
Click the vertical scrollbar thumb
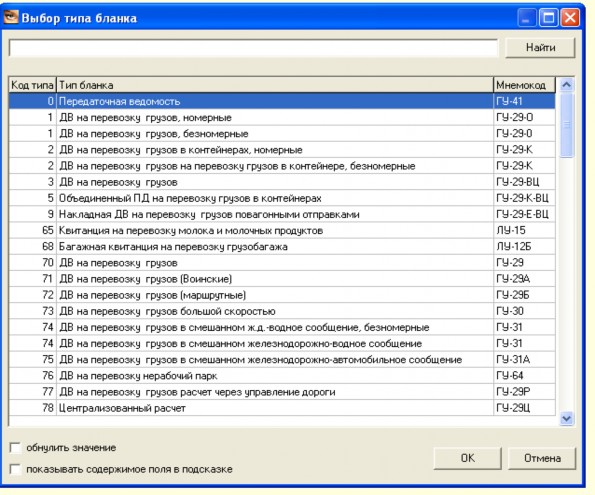point(567,125)
